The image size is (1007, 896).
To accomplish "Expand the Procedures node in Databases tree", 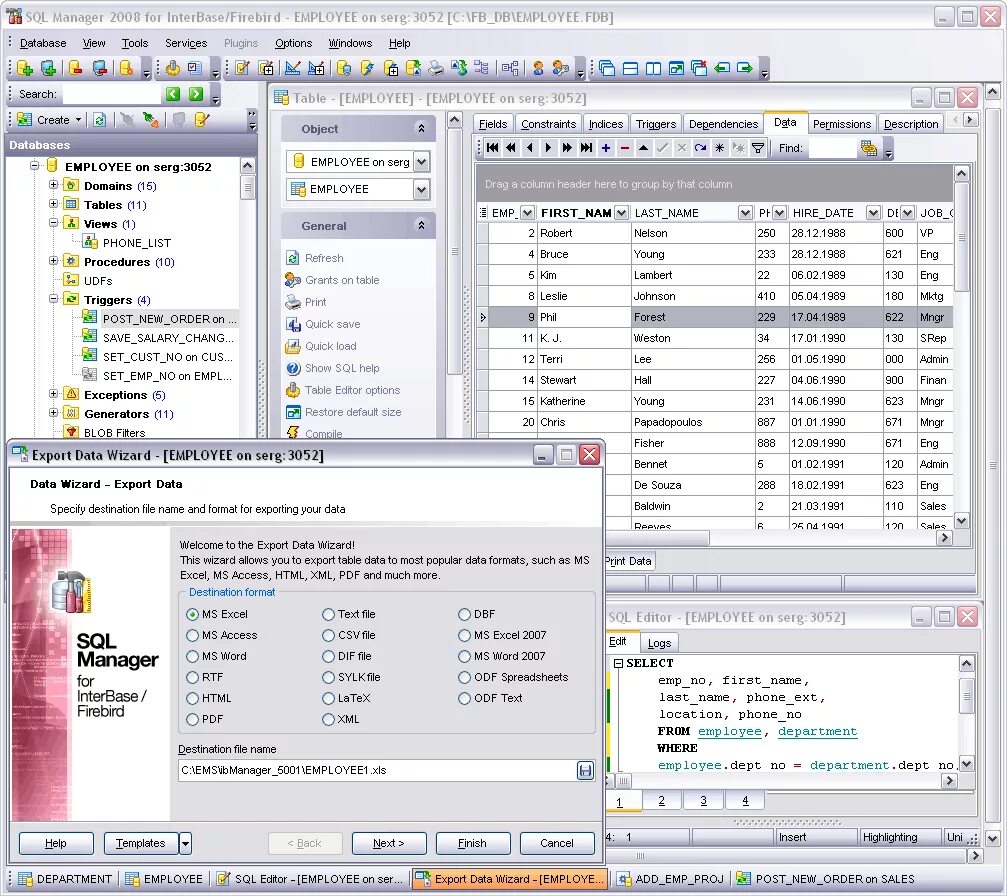I will (x=55, y=262).
